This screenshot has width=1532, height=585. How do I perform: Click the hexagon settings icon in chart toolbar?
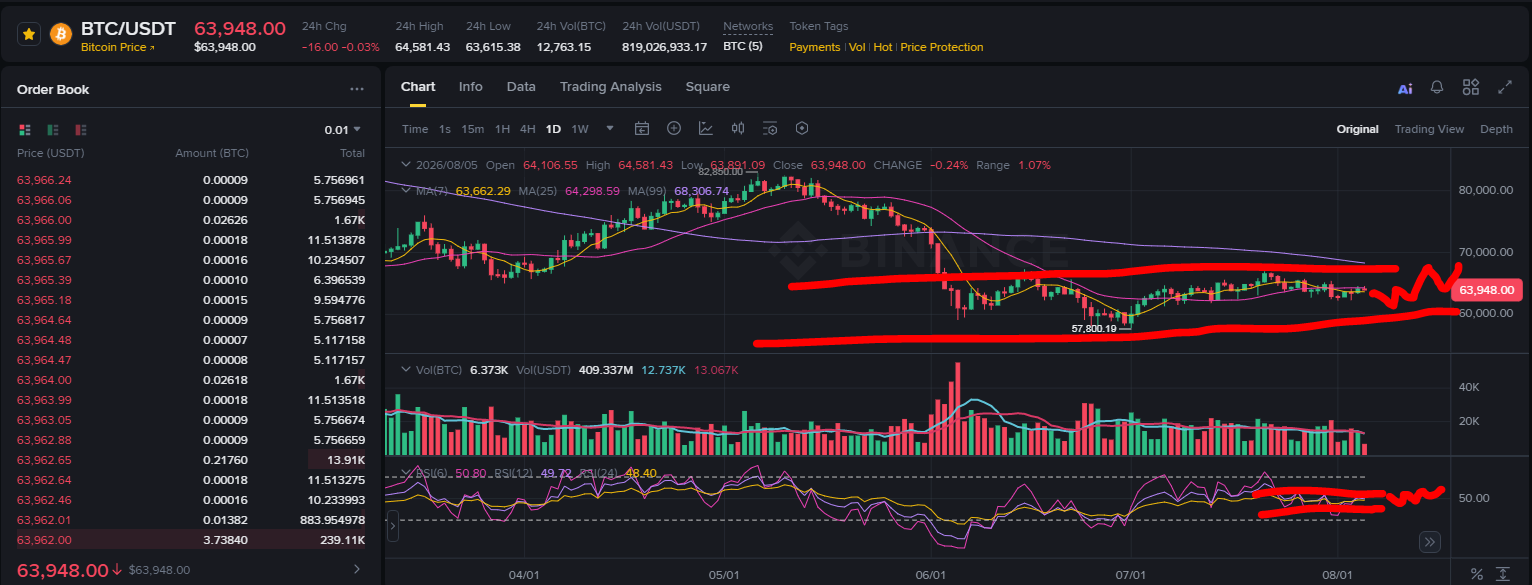coord(802,129)
